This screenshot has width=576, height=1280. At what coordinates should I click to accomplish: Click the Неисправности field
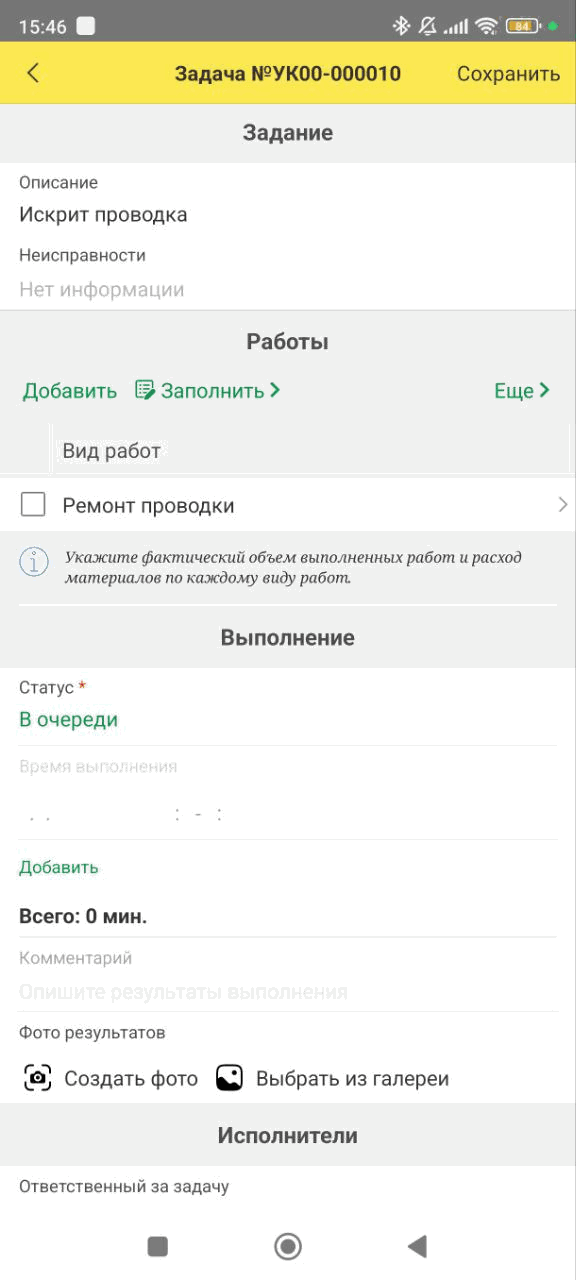(288, 290)
